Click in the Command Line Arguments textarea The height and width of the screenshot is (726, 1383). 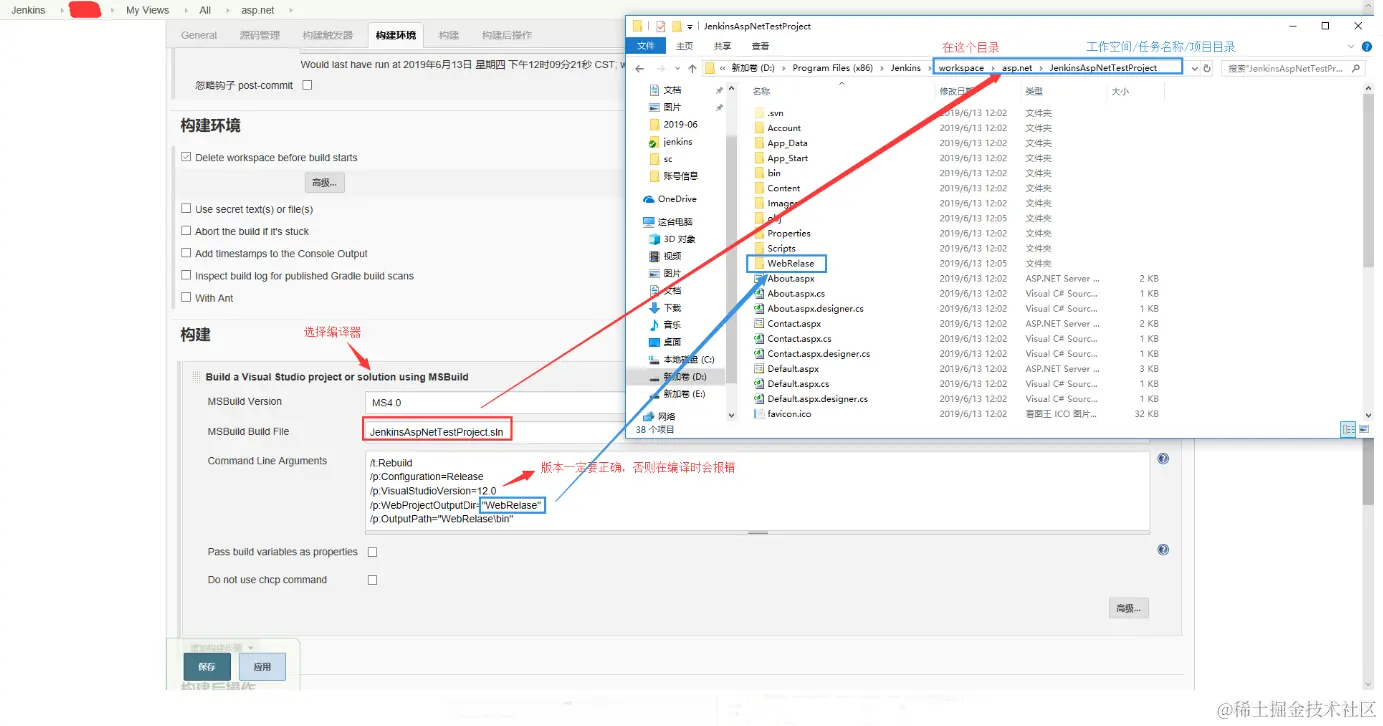(758, 491)
